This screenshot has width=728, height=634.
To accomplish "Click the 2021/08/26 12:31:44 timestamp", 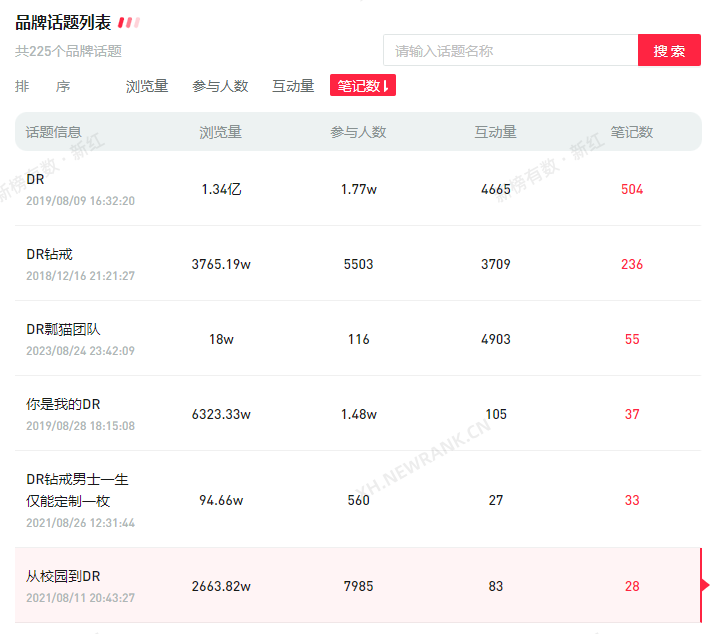I will click(80, 523).
